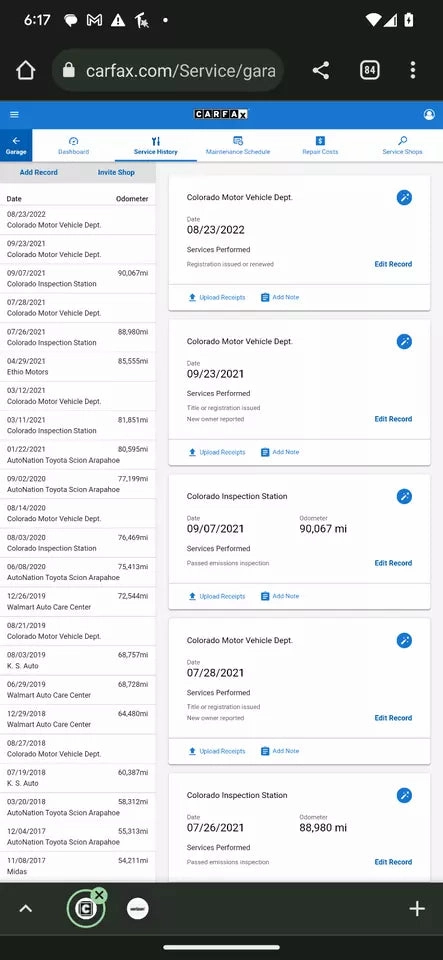This screenshot has height=960, width=443.
Task: Tap the browser home icon
Action: click(25, 70)
